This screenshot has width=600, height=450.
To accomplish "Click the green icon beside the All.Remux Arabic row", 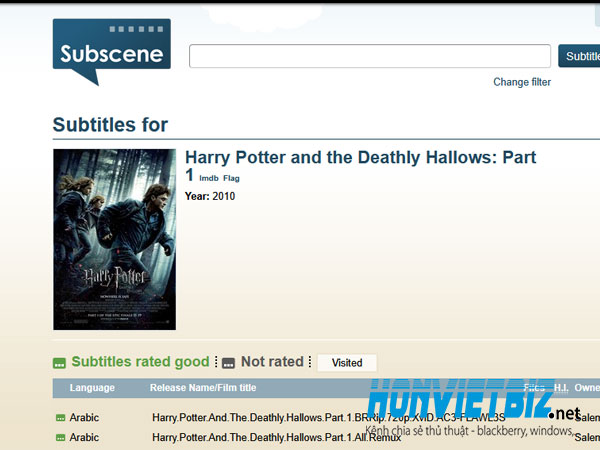I will [x=60, y=437].
